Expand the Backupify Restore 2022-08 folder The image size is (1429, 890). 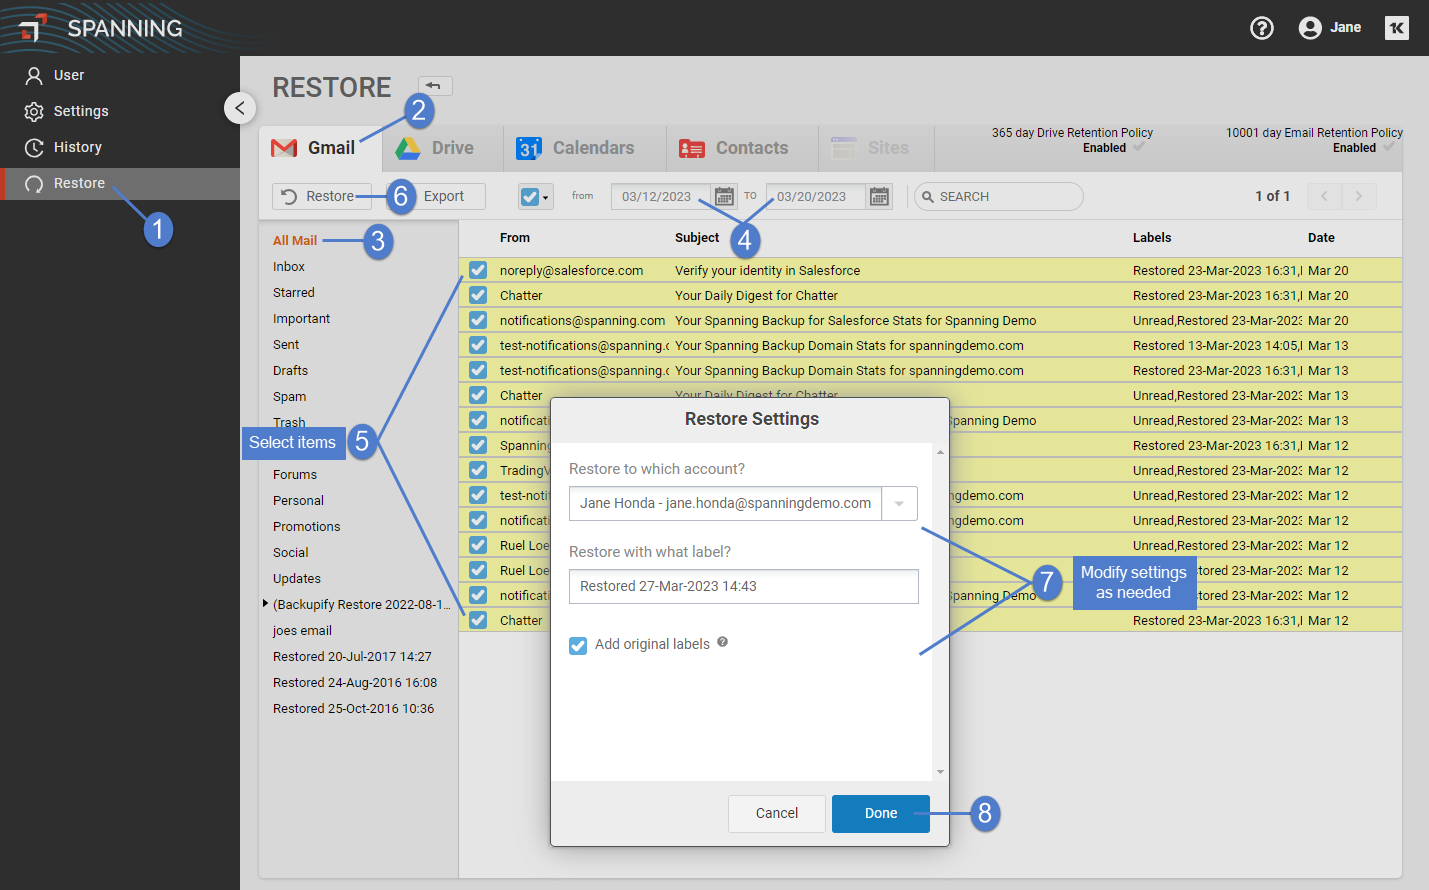tap(265, 603)
